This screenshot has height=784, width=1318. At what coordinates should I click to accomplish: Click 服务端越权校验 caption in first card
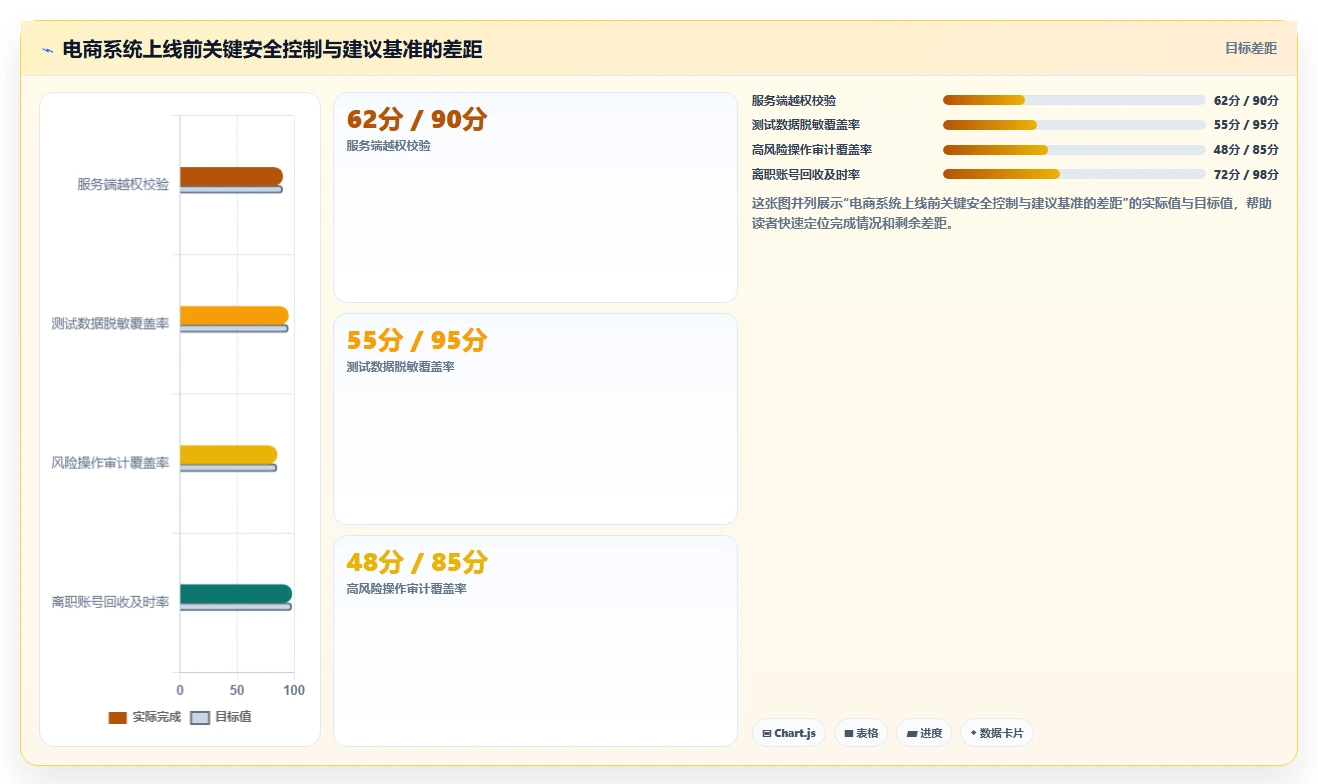pyautogui.click(x=388, y=145)
